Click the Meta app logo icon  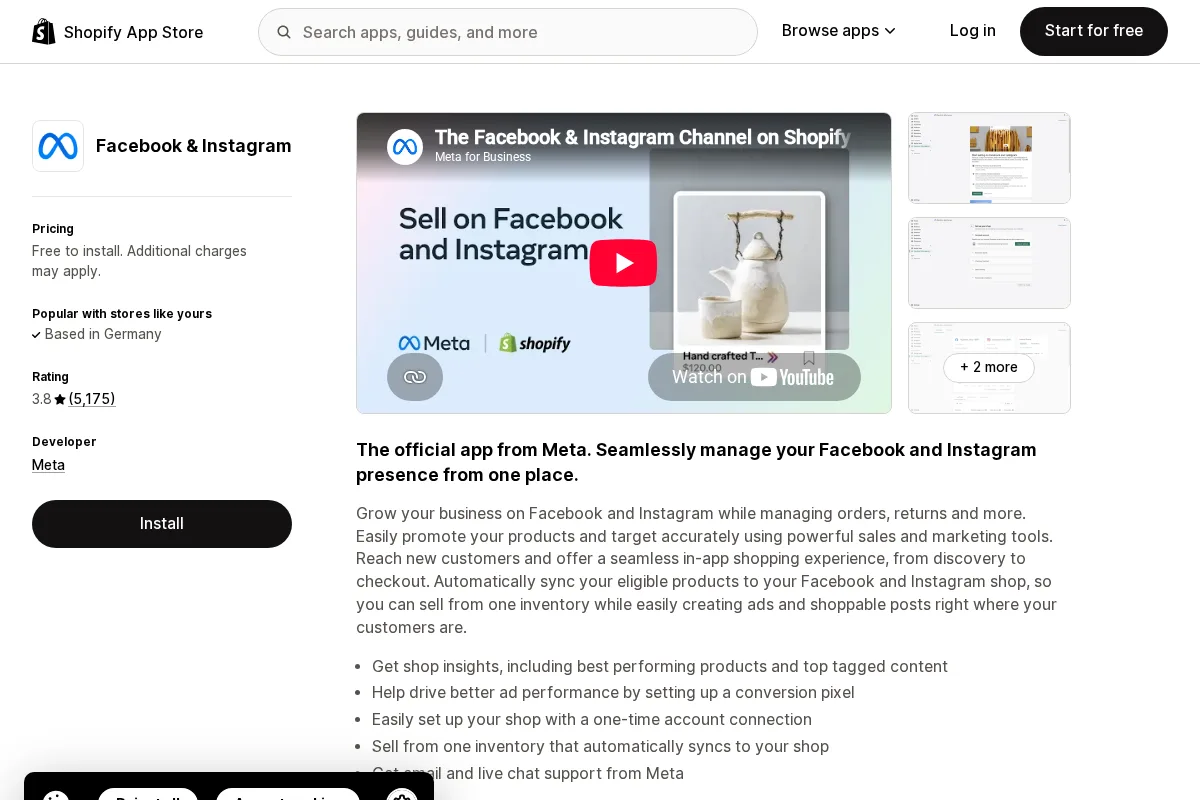[58, 146]
